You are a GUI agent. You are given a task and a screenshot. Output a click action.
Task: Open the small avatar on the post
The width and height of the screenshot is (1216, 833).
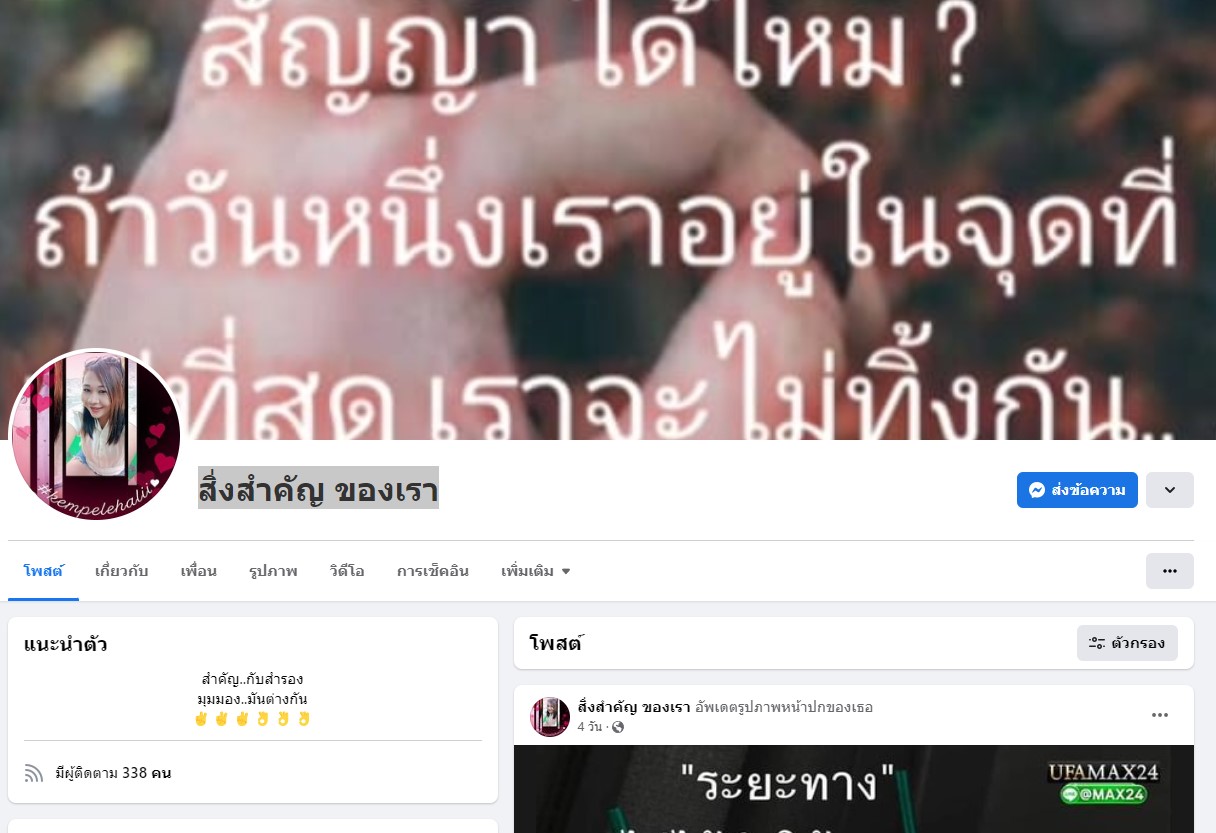tap(550, 717)
